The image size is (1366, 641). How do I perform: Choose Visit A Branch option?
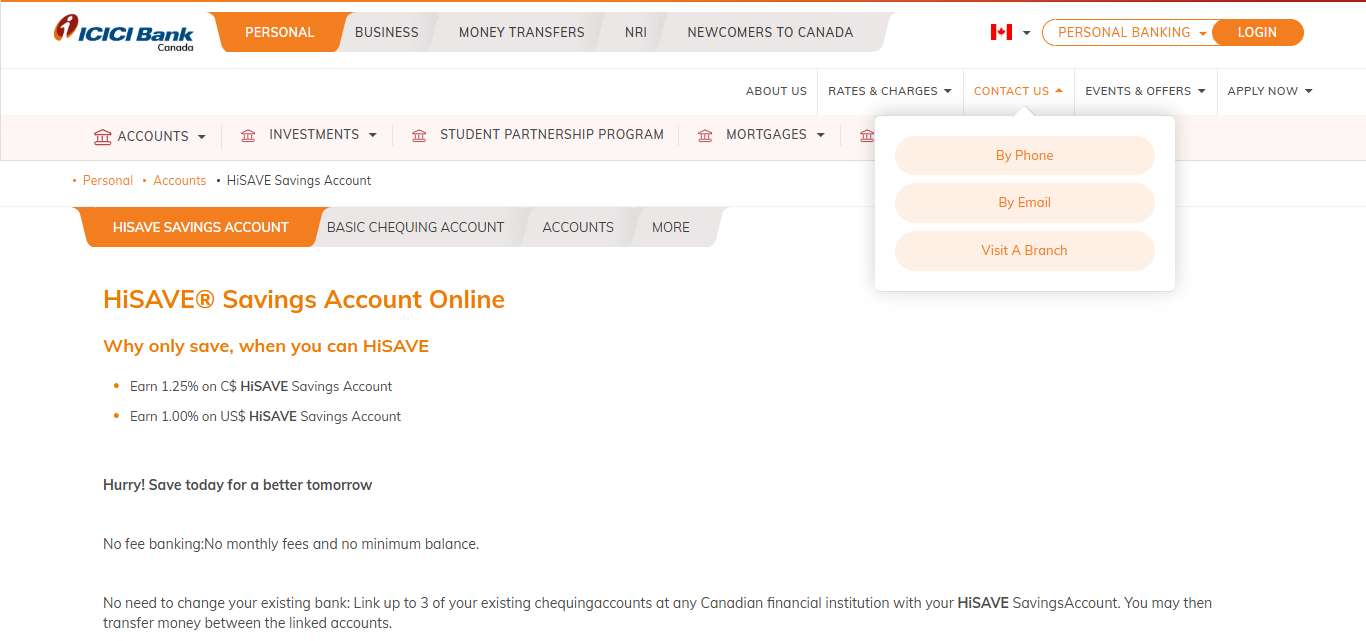coord(1024,250)
